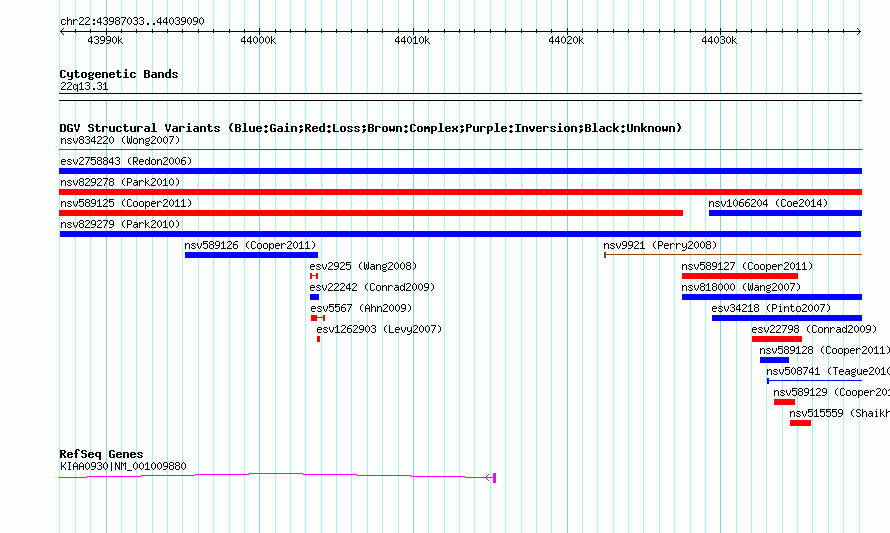Screen dimensions: 890x533
Task: Click the cytogenetic band 22q13.31 bar
Action: [460, 97]
